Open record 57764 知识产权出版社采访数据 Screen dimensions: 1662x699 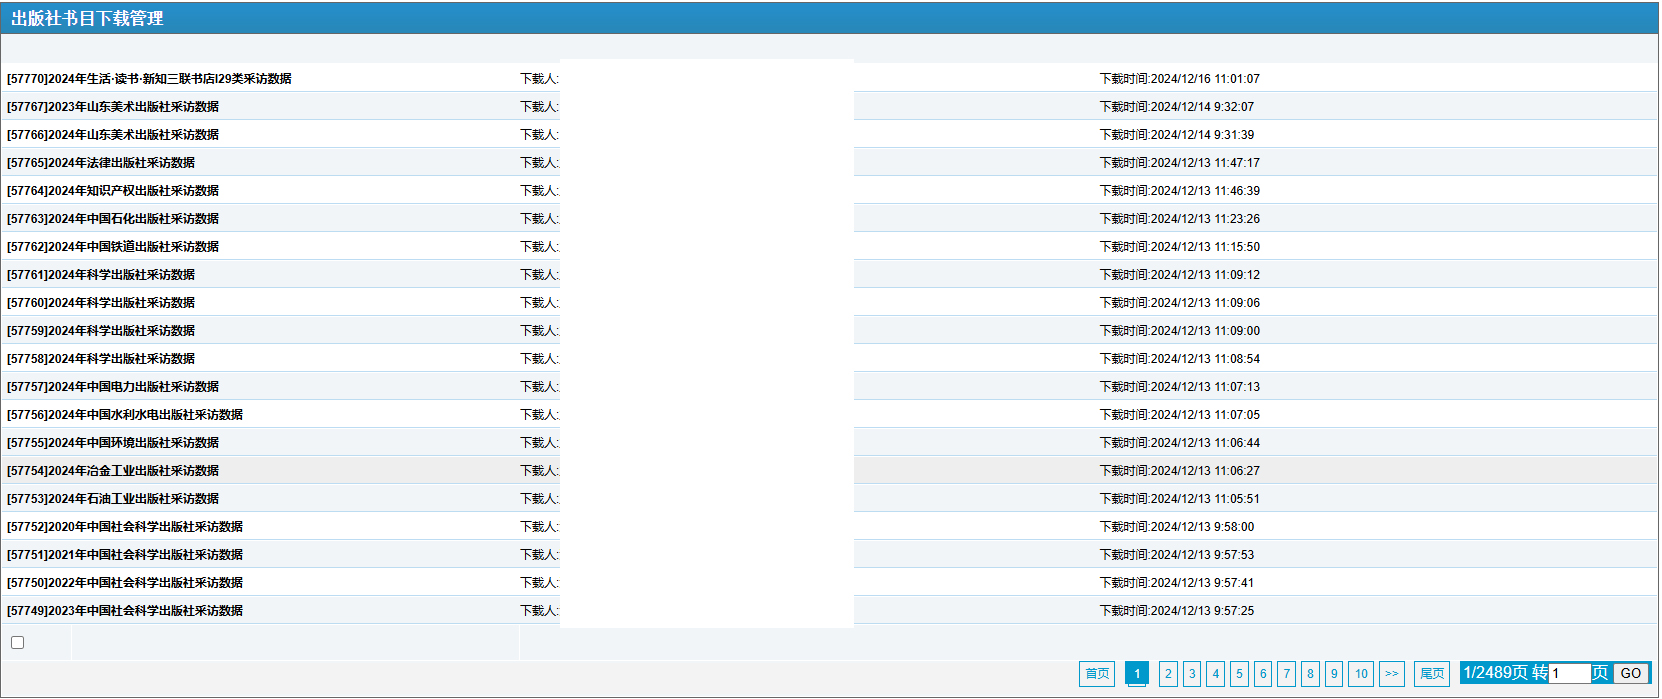tap(113, 191)
